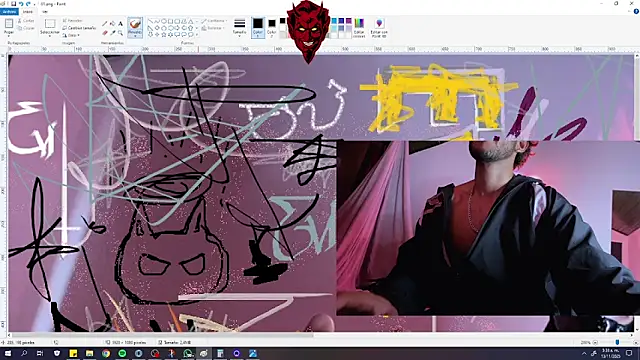Pick the indigo blue palette swatch
Viewport: 640px width, 360px height.
pyautogui.click(x=341, y=21)
